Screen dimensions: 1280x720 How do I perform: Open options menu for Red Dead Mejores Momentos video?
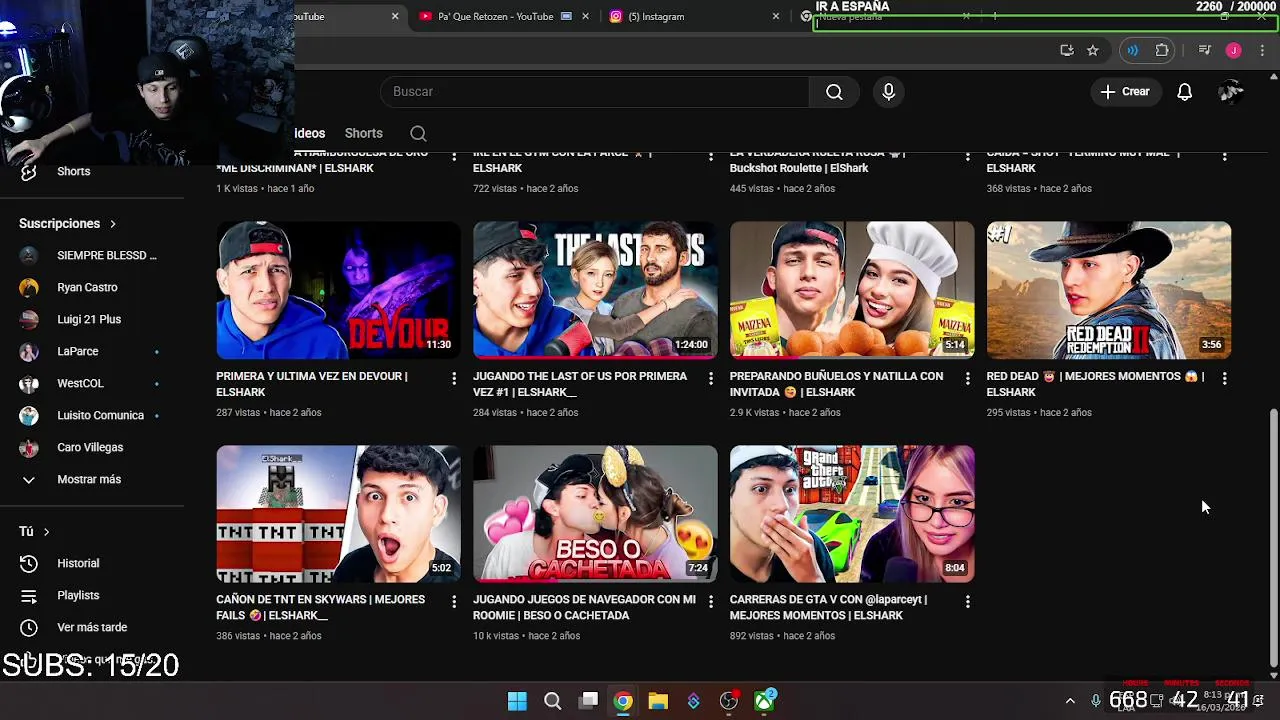[x=1224, y=378]
